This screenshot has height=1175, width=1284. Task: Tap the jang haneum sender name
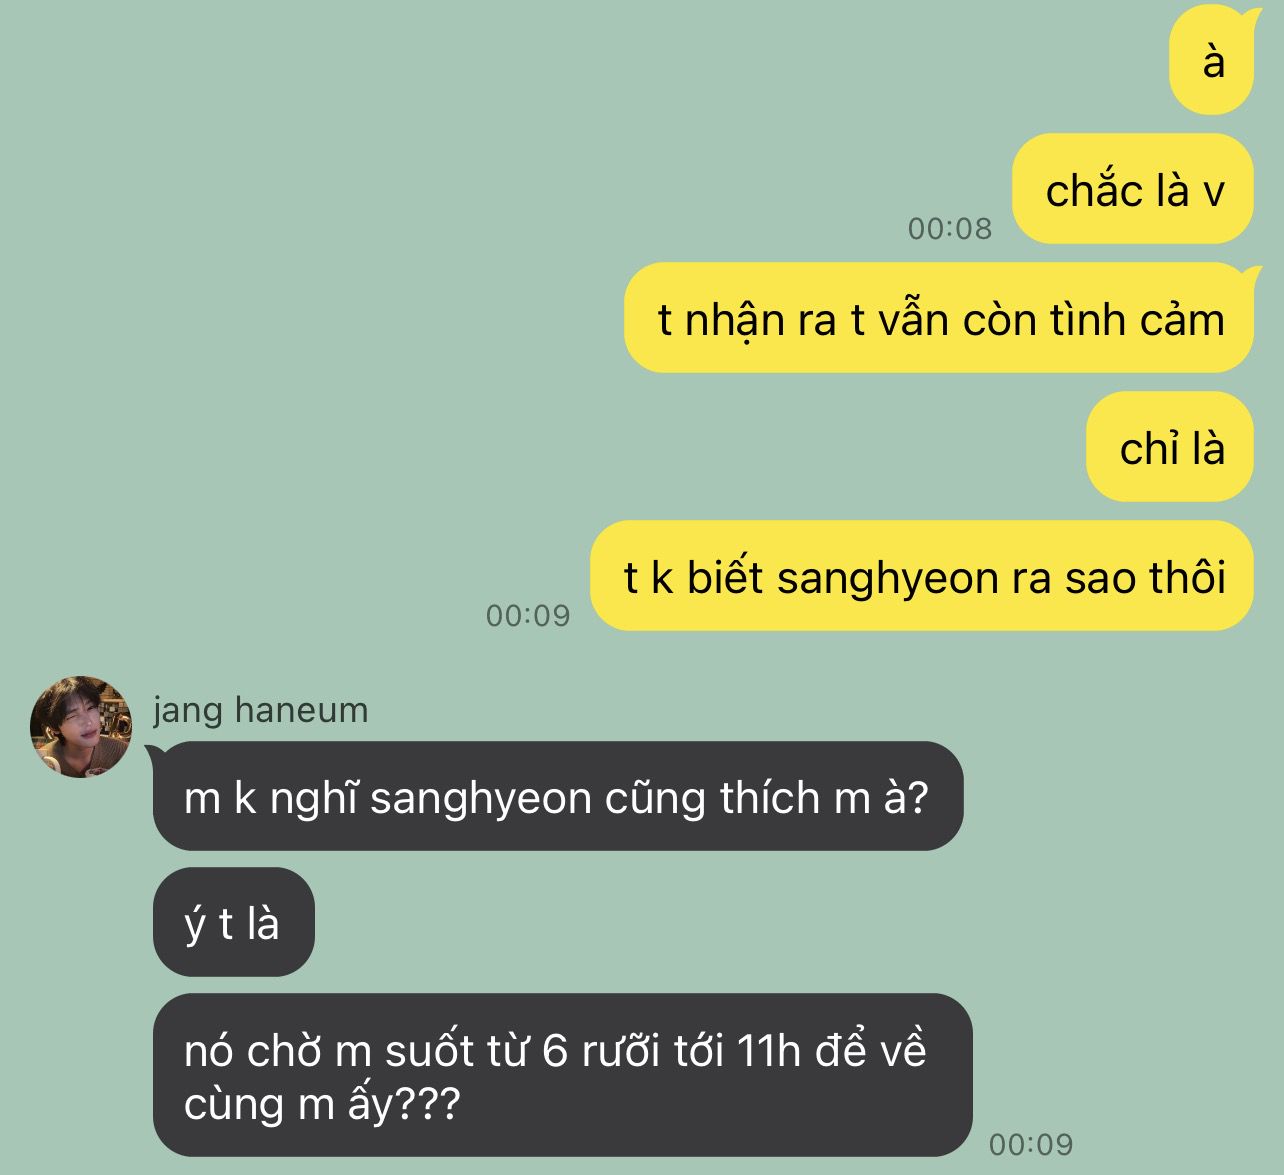coord(261,710)
